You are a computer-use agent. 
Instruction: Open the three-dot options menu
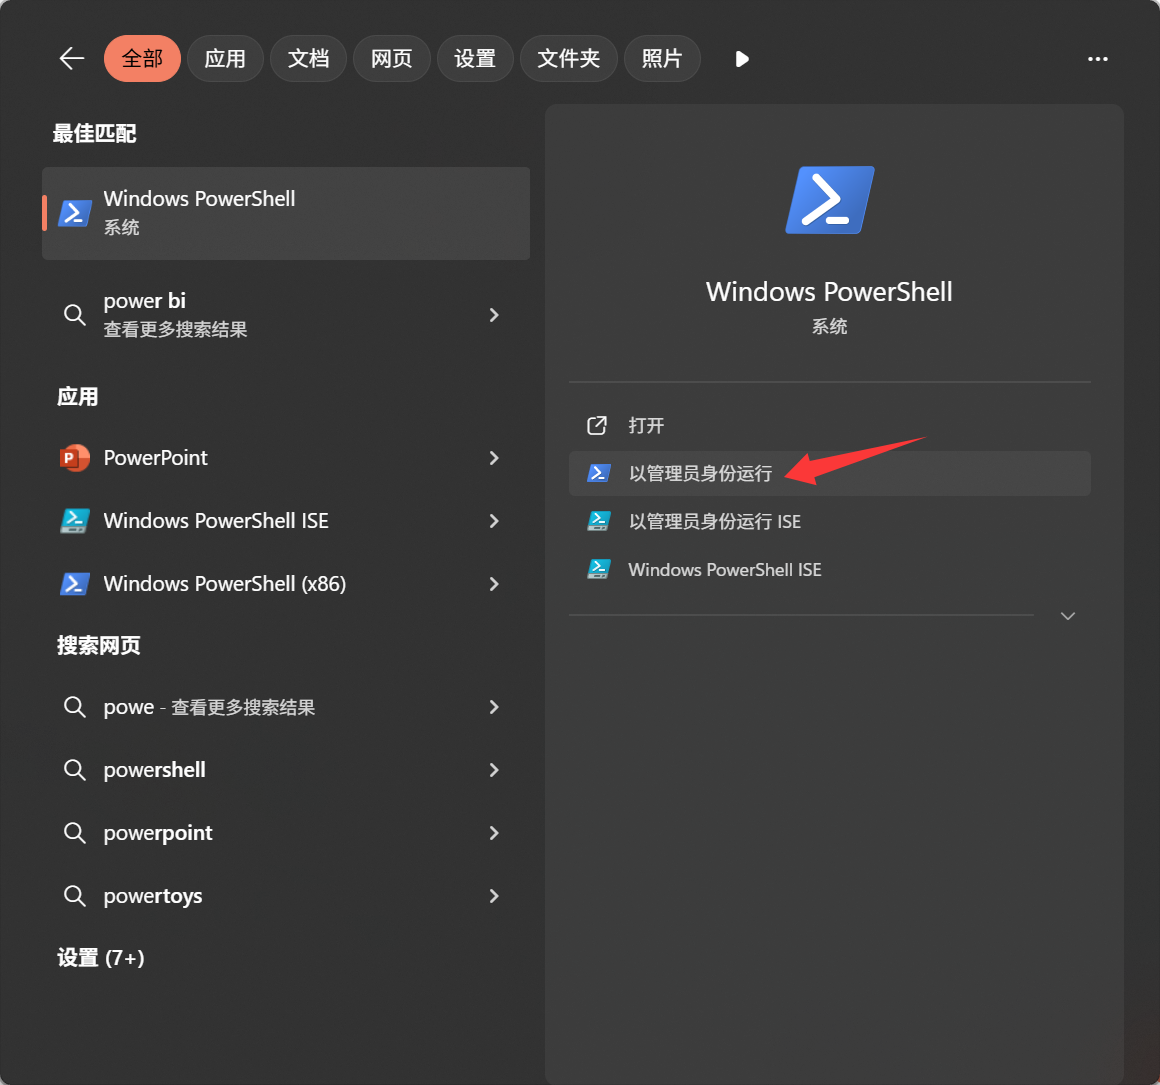pyautogui.click(x=1098, y=59)
